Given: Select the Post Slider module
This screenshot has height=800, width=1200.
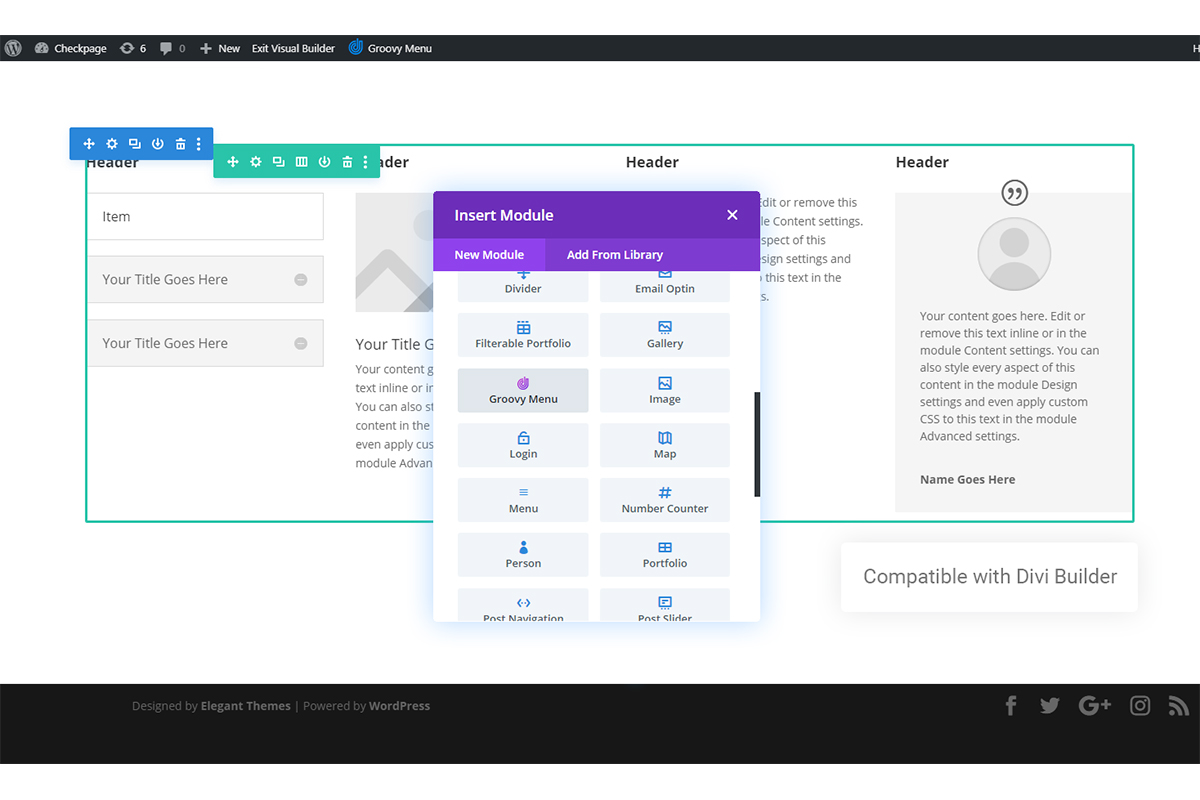Looking at the screenshot, I should click(665, 605).
